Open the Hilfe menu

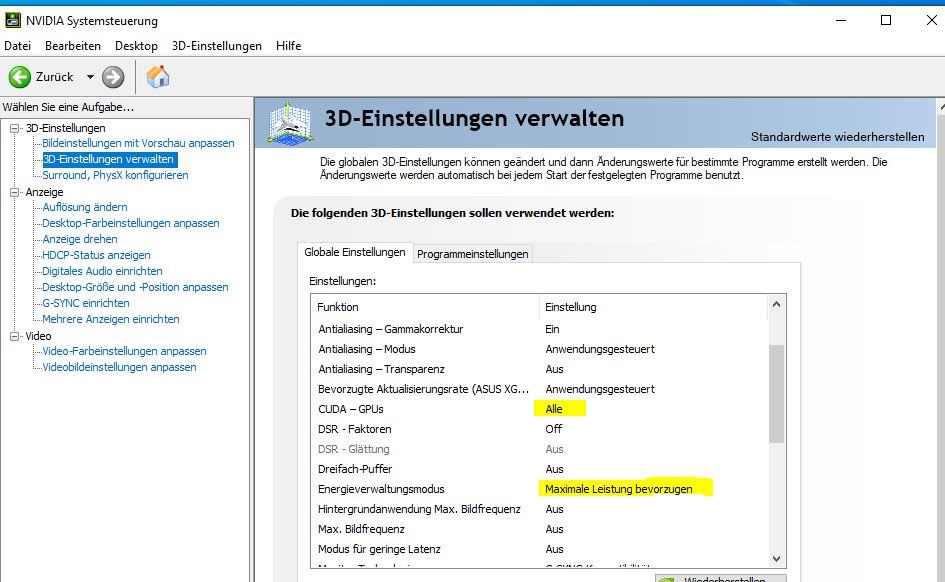coord(289,46)
